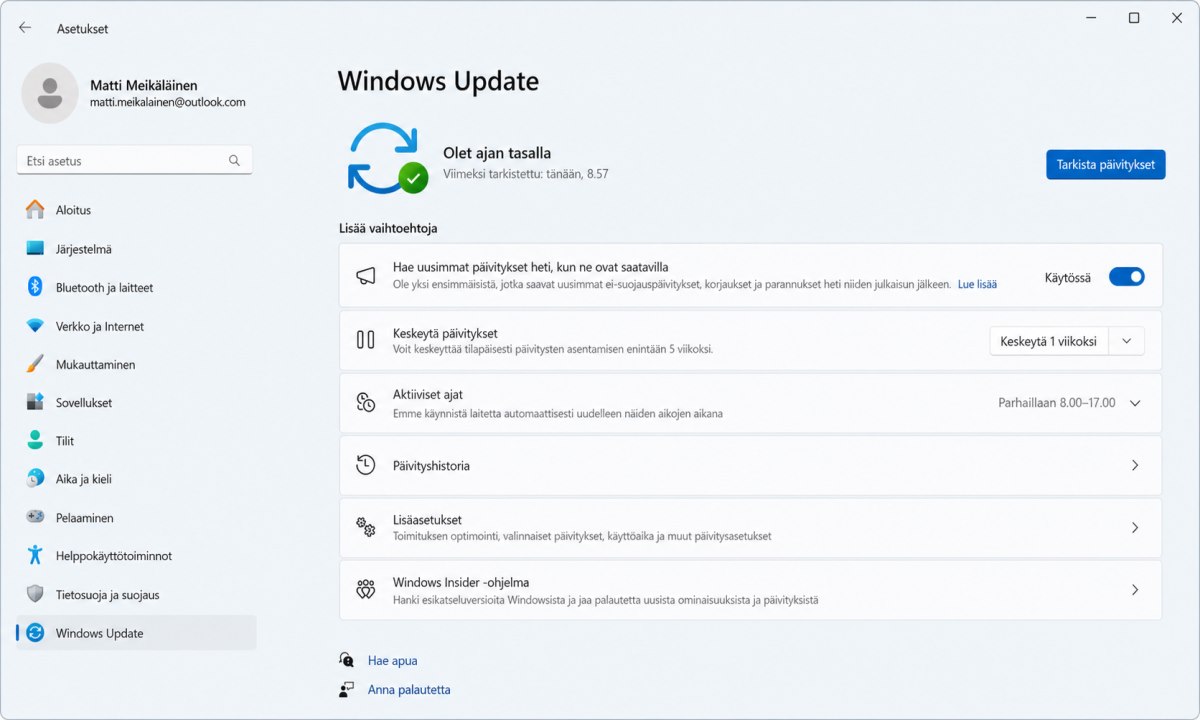The image size is (1200, 720).
Task: Minimize the Asetukset window
Action: (1090, 18)
